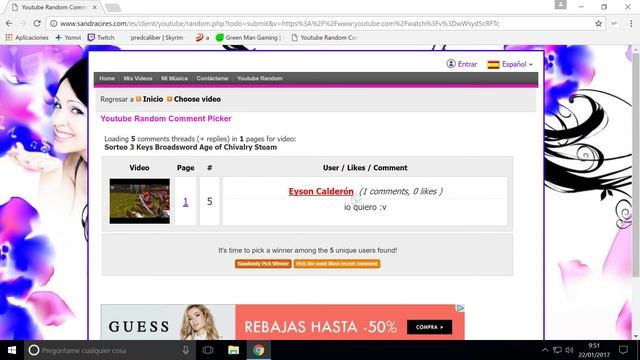Open Eyson Calderón user link

[x=321, y=191]
